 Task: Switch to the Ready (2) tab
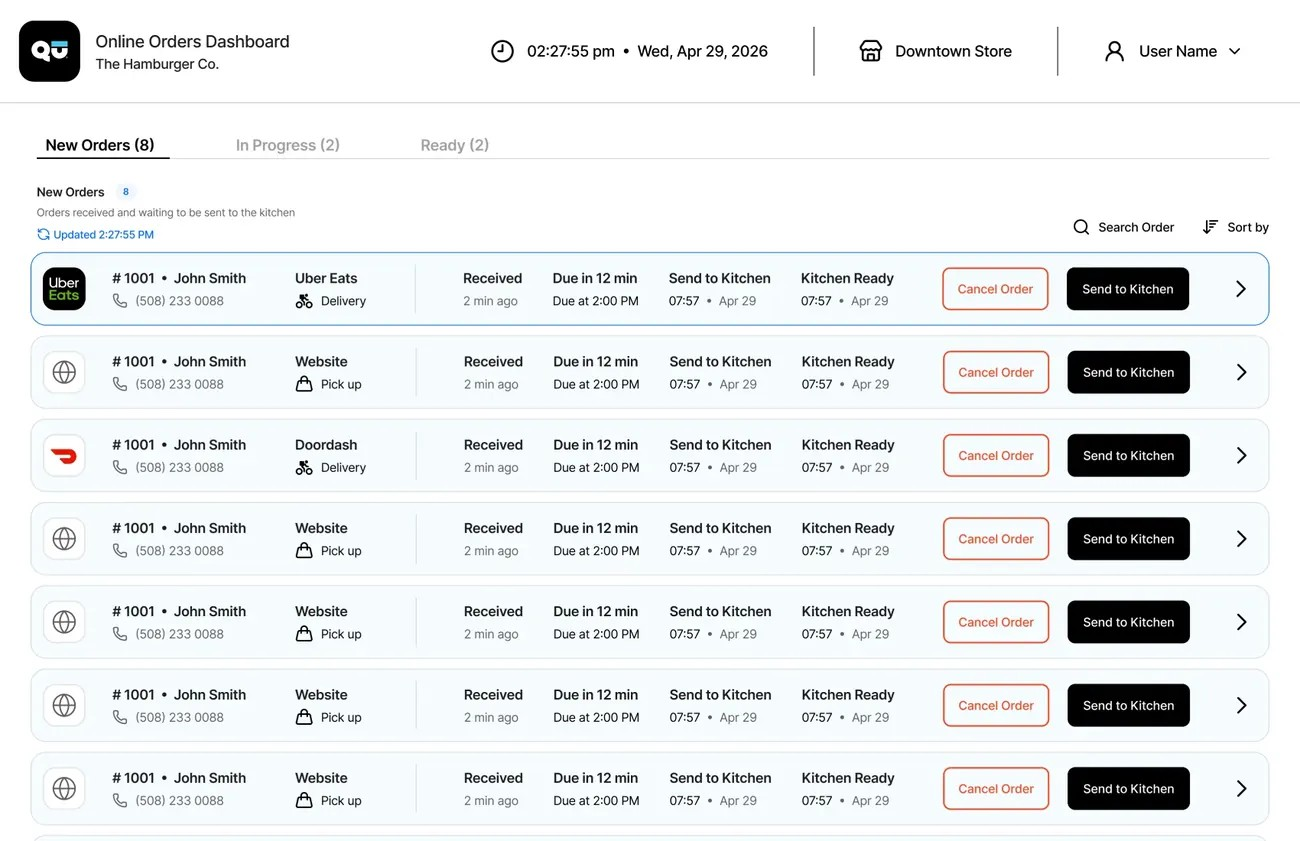455,145
